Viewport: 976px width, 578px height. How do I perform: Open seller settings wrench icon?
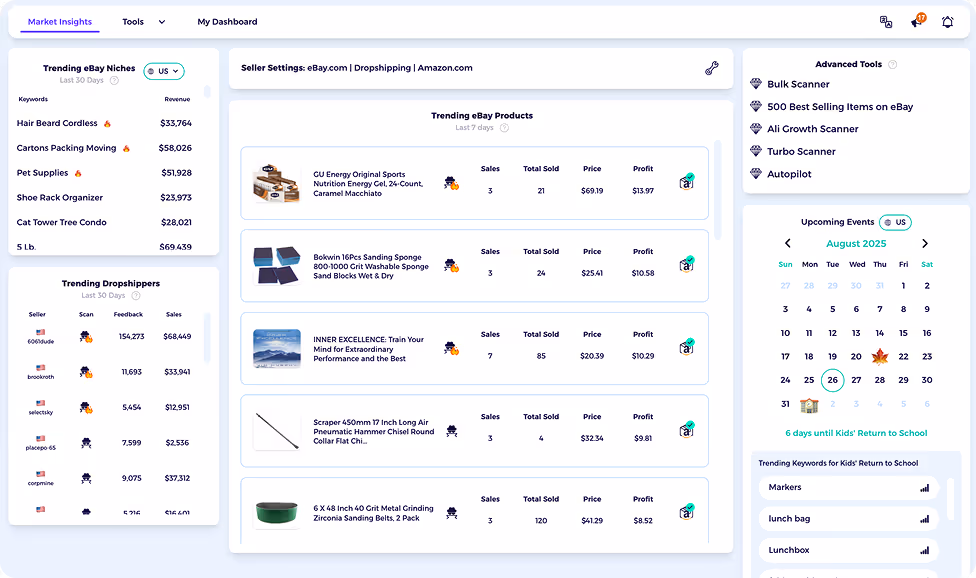[711, 68]
